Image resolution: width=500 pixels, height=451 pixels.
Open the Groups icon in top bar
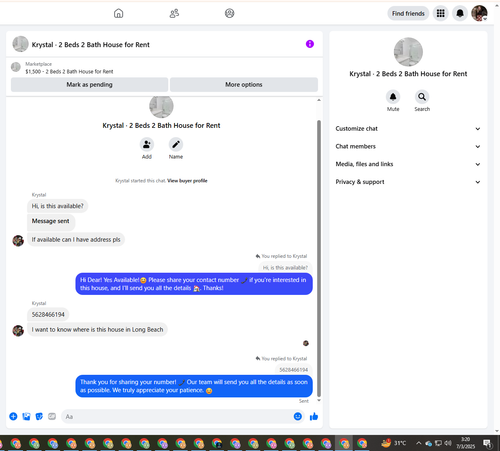click(x=229, y=13)
